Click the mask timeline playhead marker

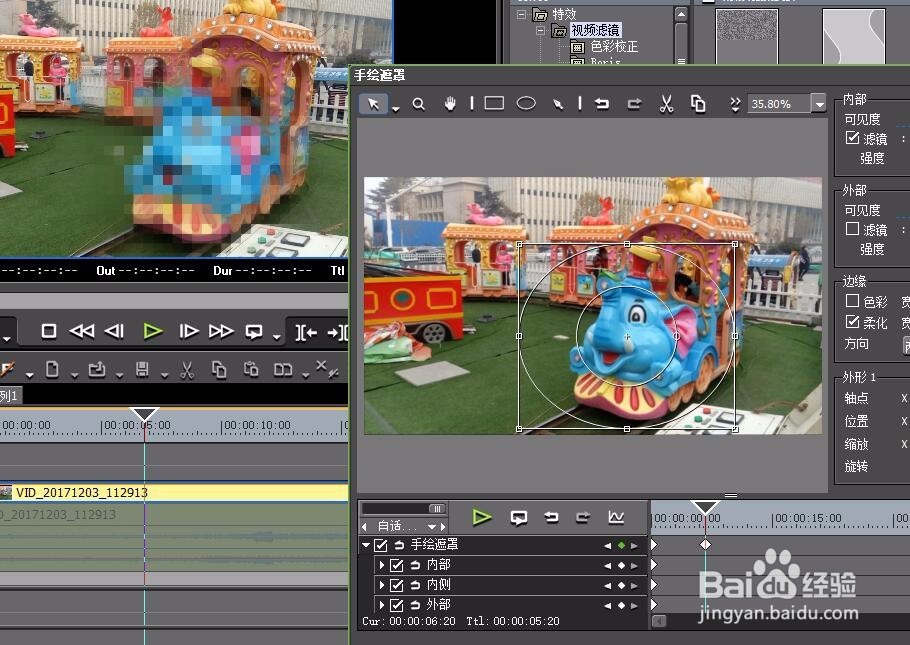pos(705,507)
